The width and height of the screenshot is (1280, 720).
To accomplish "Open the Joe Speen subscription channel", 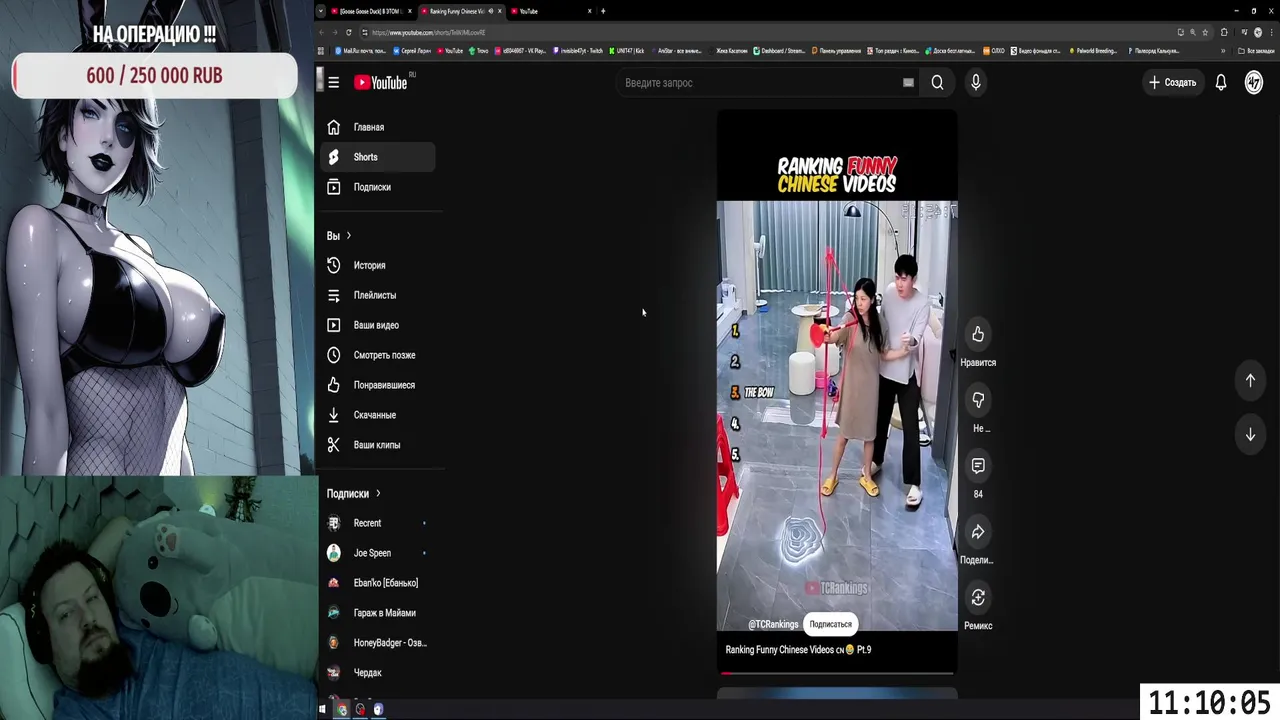I will point(378,553).
